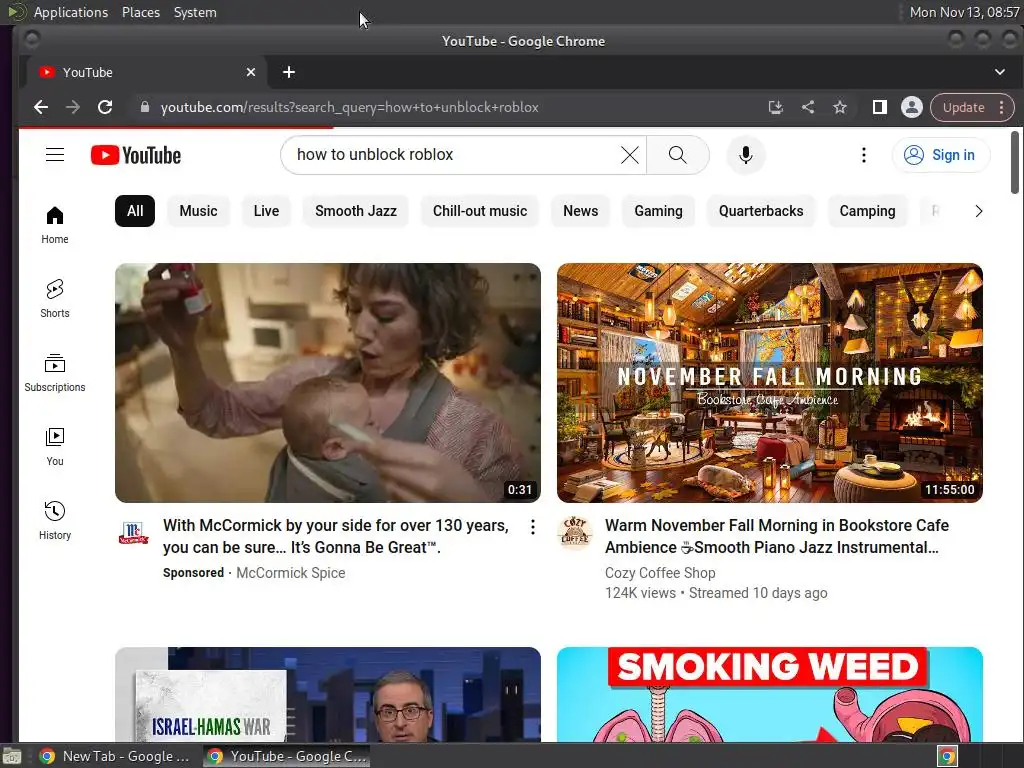Select the News filter chip

581,211
